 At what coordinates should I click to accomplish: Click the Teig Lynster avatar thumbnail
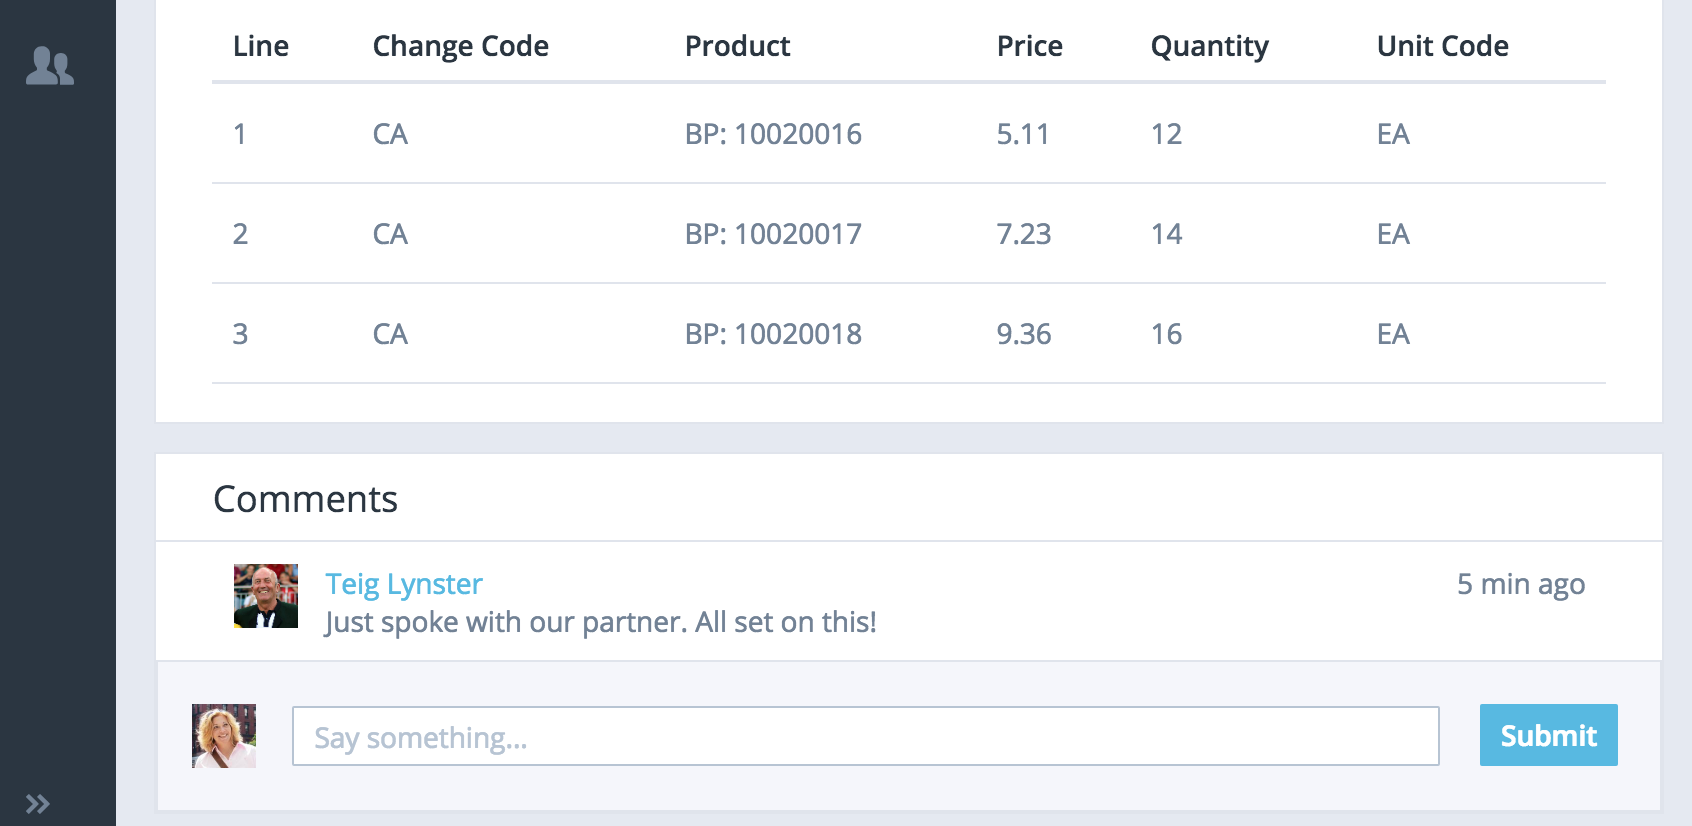click(x=265, y=594)
